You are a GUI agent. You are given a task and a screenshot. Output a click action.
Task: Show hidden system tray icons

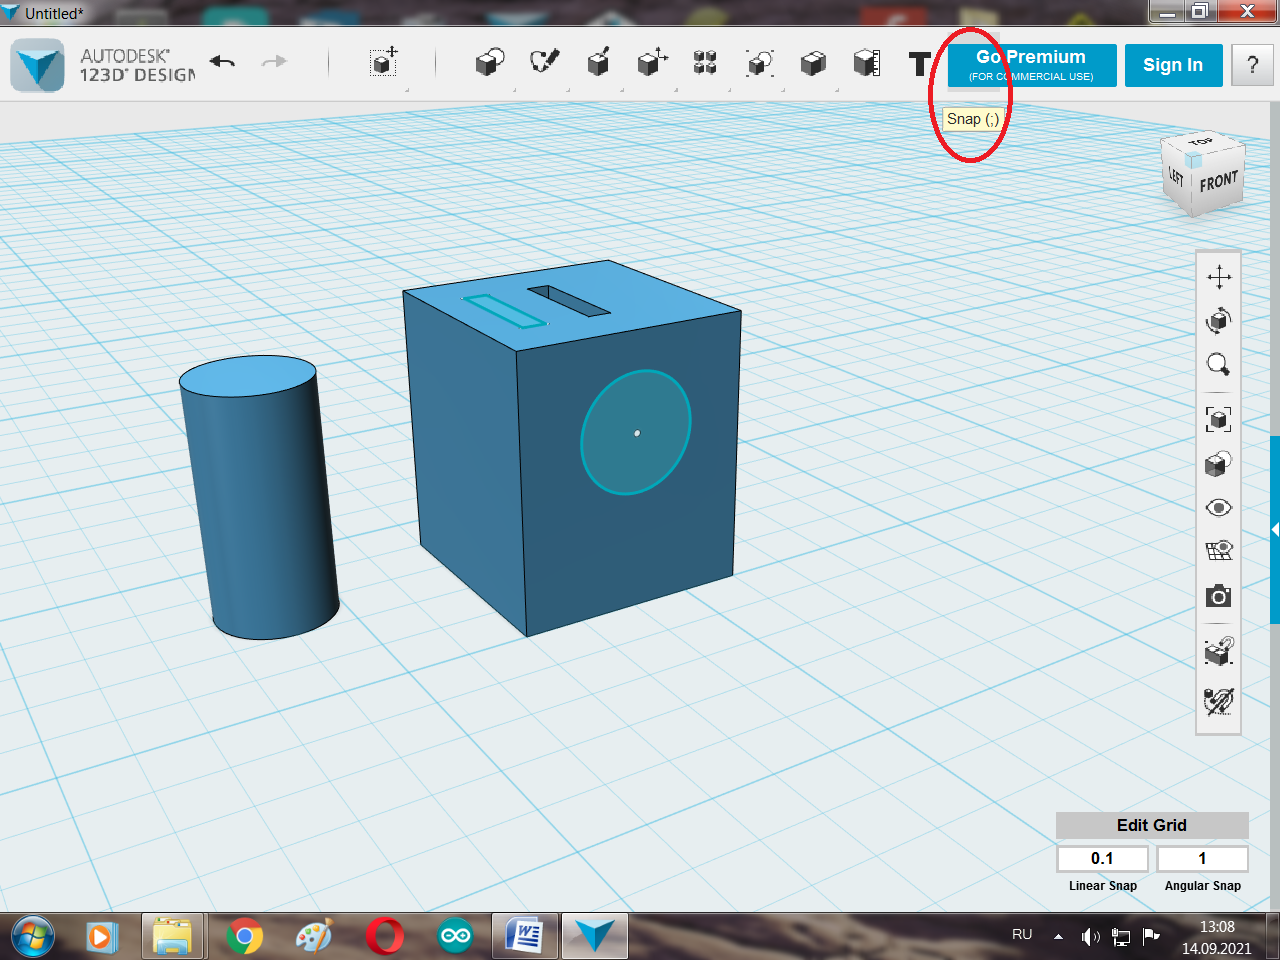1058,937
